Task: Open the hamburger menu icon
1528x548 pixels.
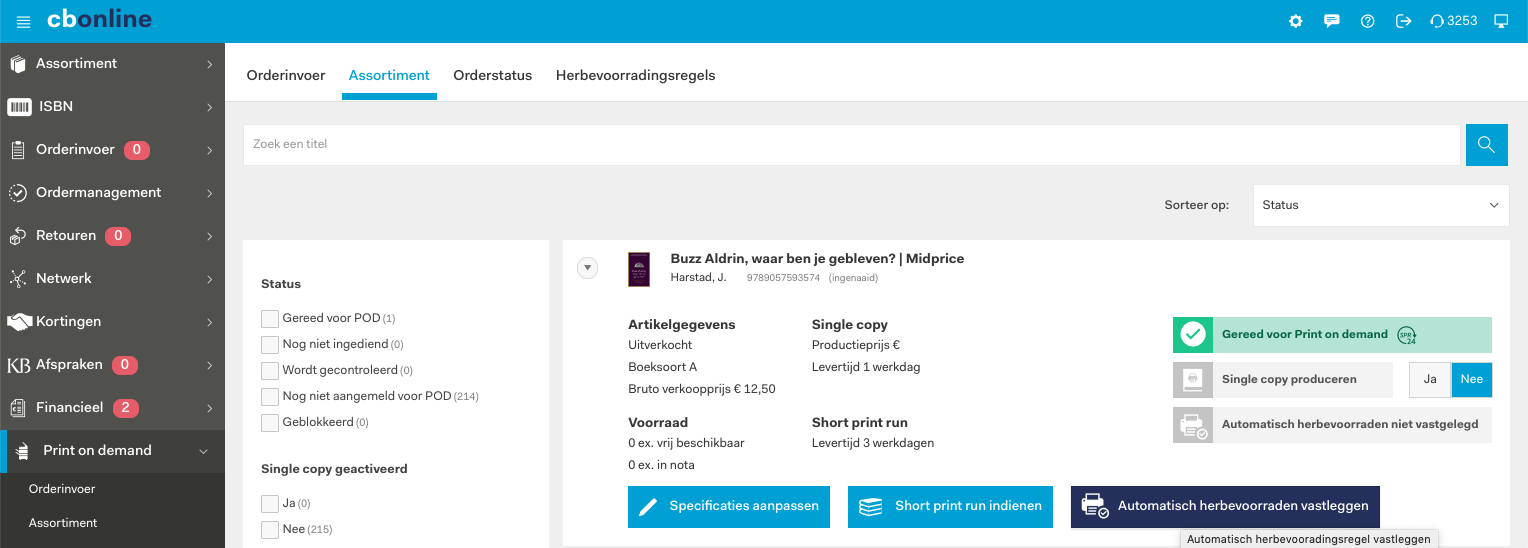Action: [24, 21]
